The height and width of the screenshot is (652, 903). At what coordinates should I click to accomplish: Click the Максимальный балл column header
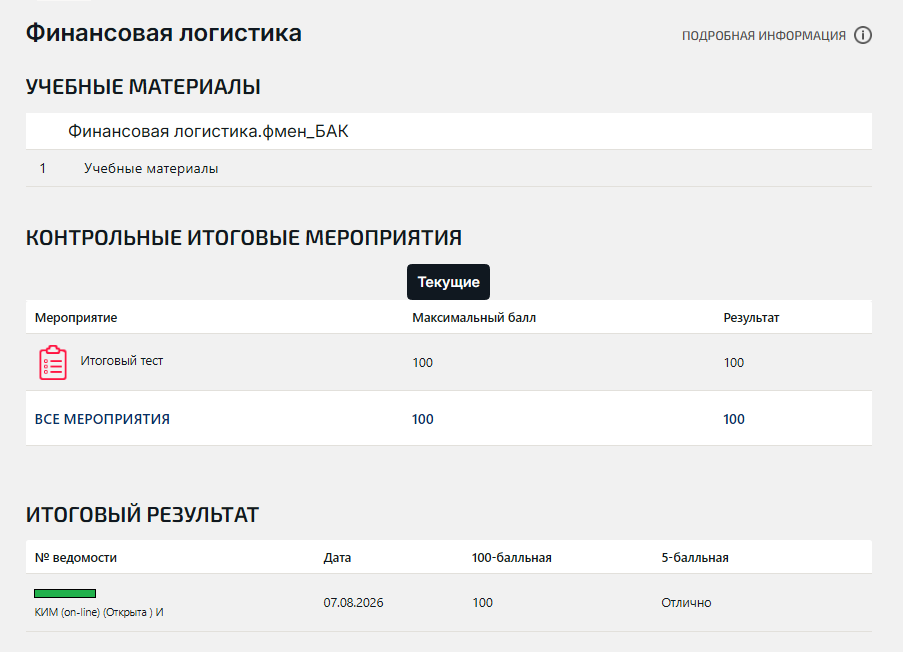pos(474,317)
